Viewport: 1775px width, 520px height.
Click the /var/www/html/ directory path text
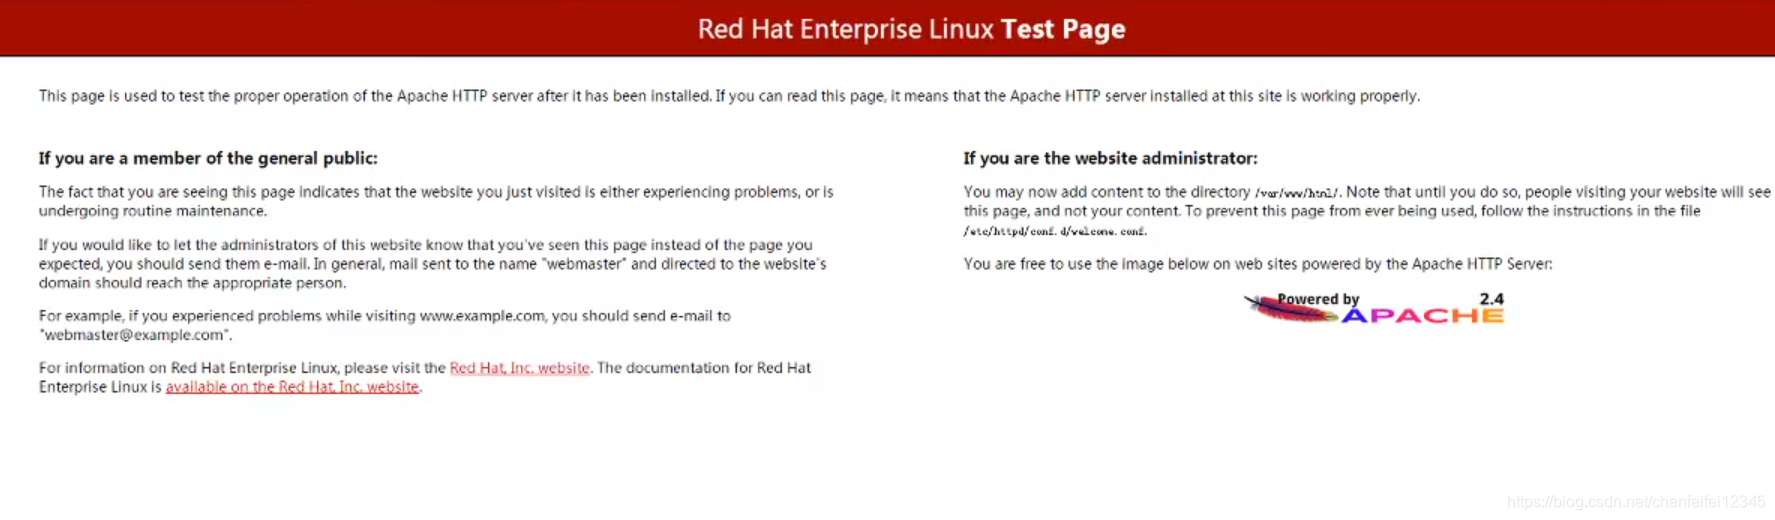[x=1297, y=193]
